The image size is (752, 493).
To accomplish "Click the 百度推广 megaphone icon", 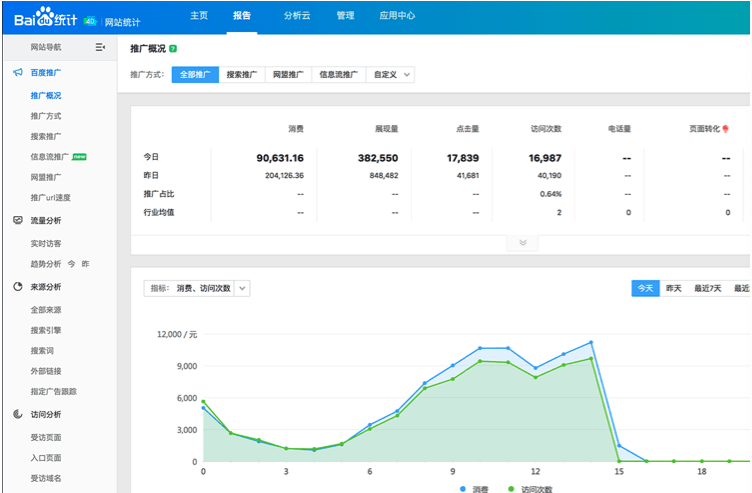I will [x=18, y=72].
